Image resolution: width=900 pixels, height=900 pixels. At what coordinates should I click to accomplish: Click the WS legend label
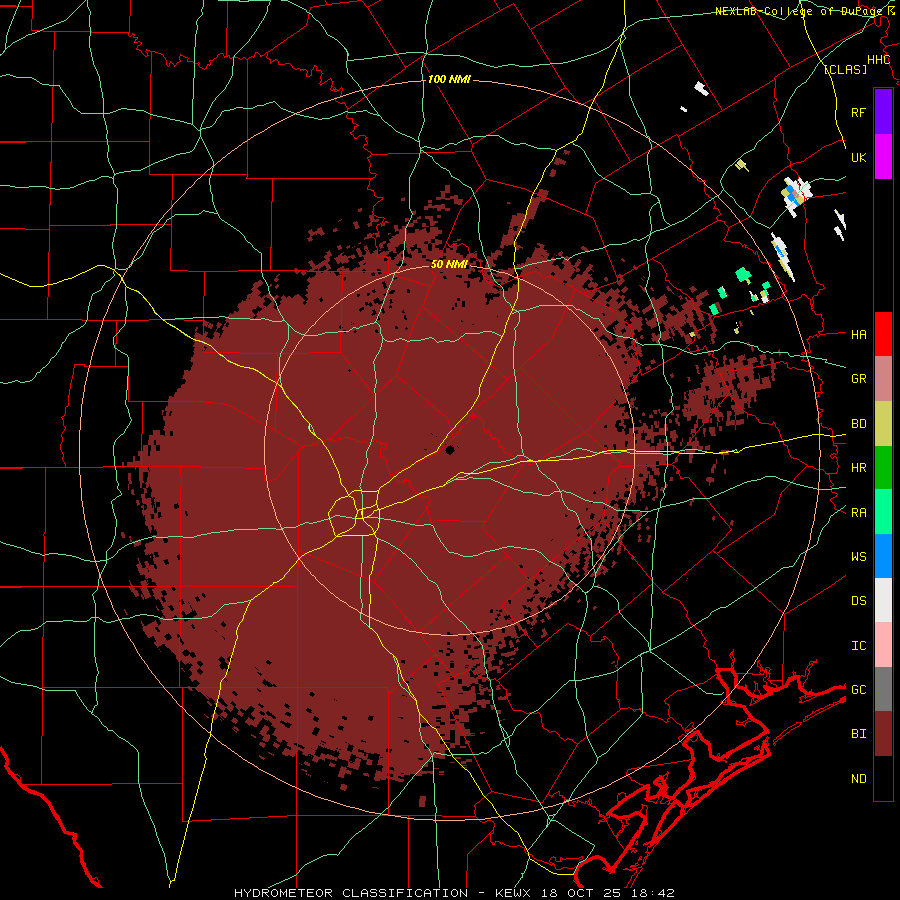tap(858, 556)
